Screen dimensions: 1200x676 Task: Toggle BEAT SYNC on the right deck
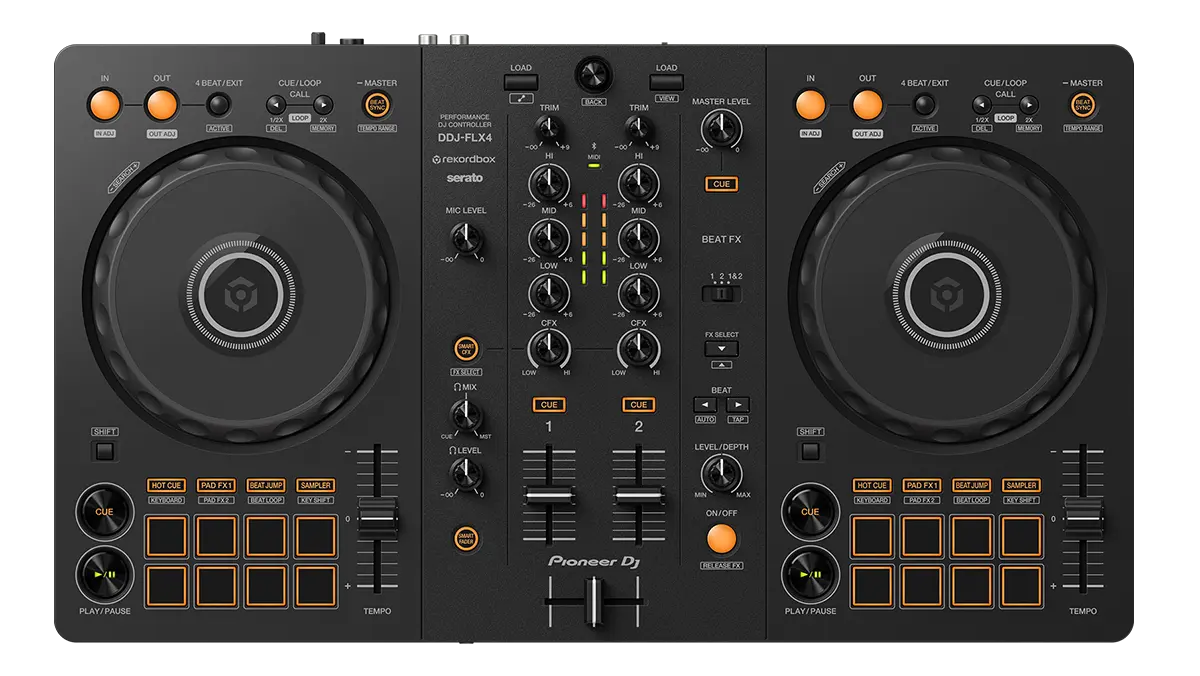coord(1082,104)
